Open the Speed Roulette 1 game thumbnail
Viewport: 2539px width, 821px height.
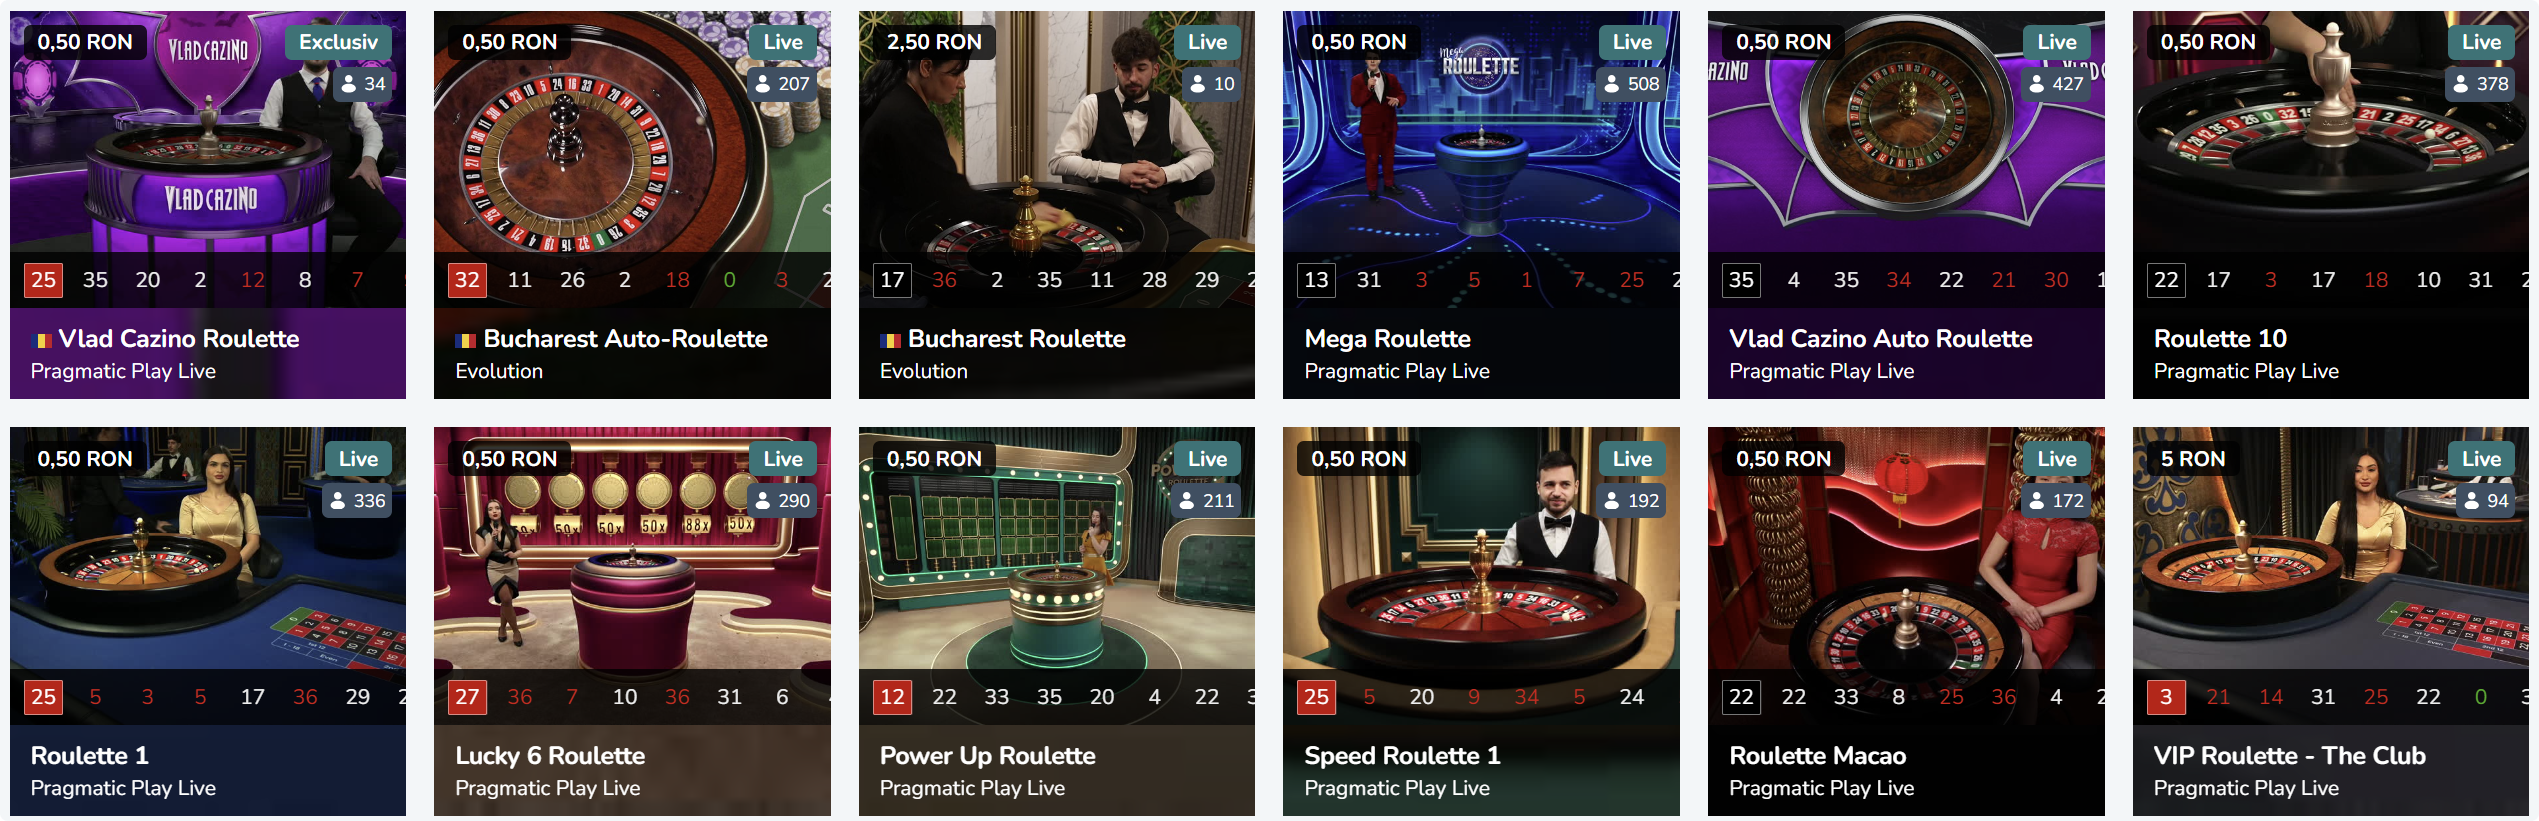tap(1481, 549)
